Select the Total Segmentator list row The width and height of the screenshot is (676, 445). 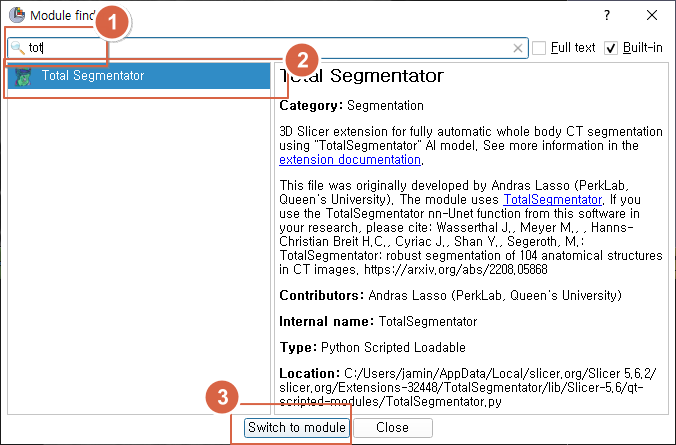click(x=139, y=76)
